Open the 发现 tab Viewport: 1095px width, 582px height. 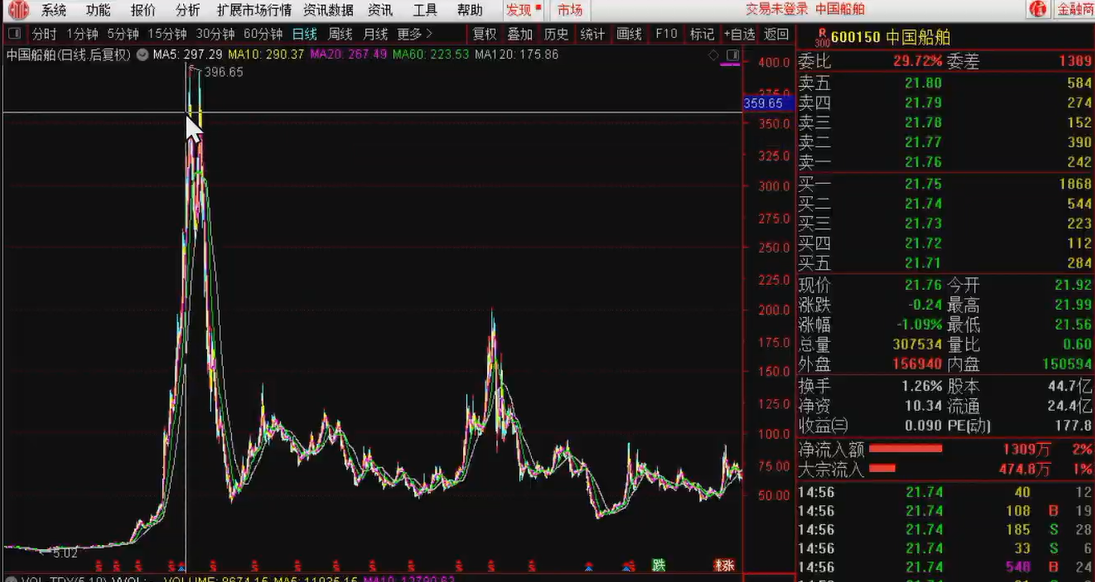[x=520, y=10]
